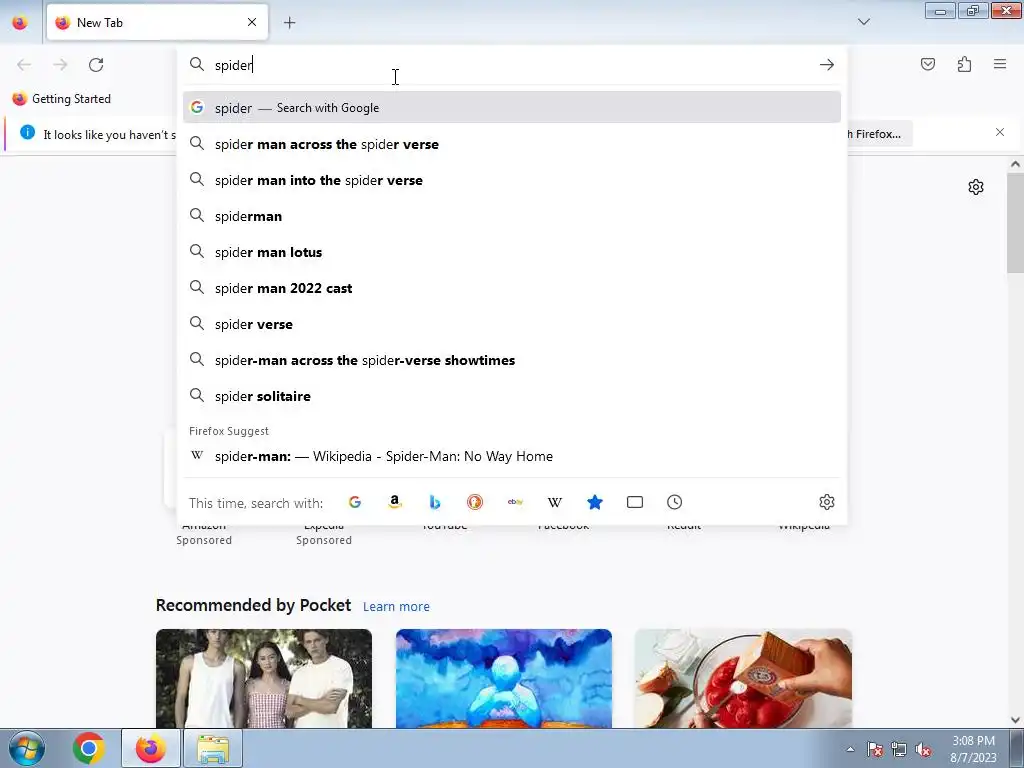
Task: Search this time with DuckDuckGo icon
Action: point(475,502)
